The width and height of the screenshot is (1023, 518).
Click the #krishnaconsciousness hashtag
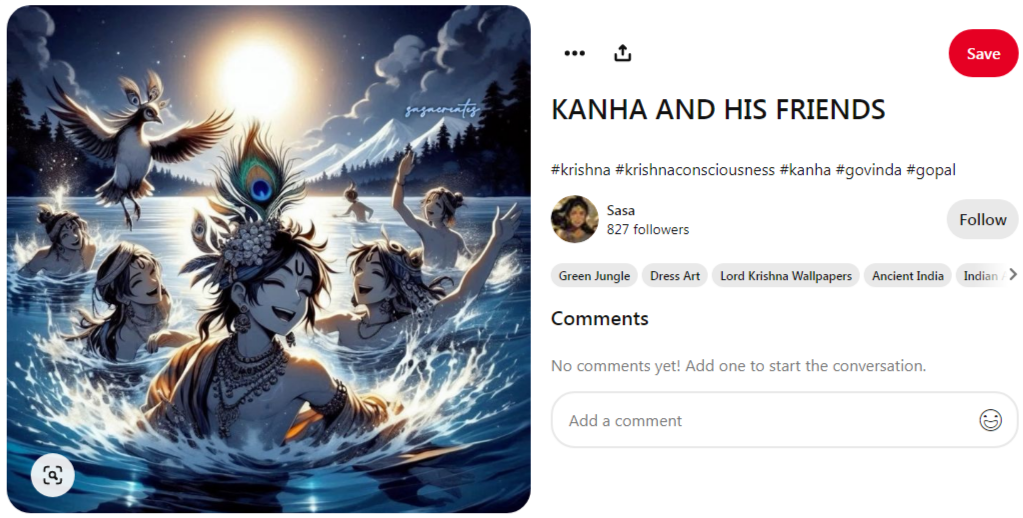(695, 170)
